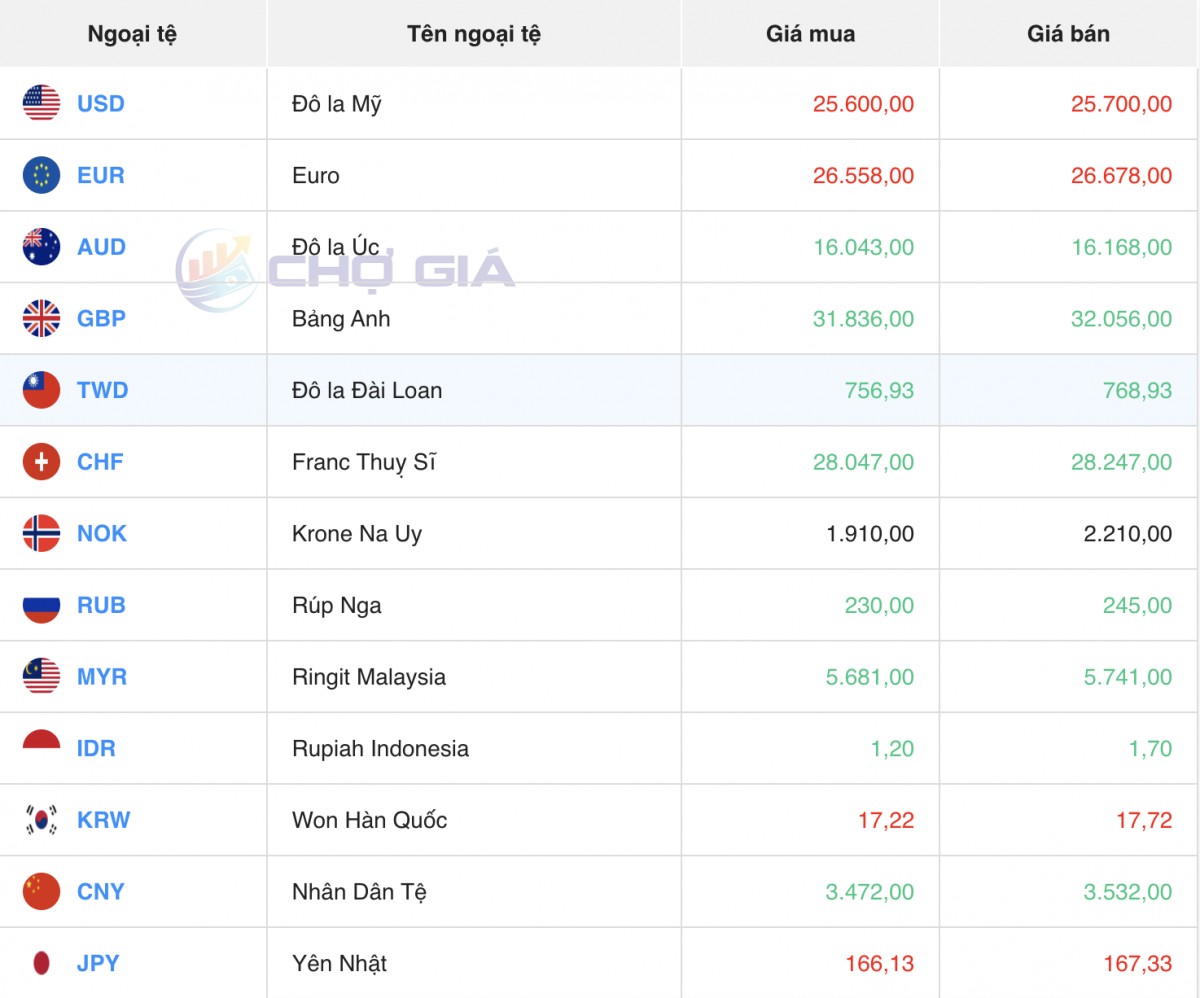This screenshot has width=1200, height=998.
Task: Click the South Korean flag icon
Action: 41,820
